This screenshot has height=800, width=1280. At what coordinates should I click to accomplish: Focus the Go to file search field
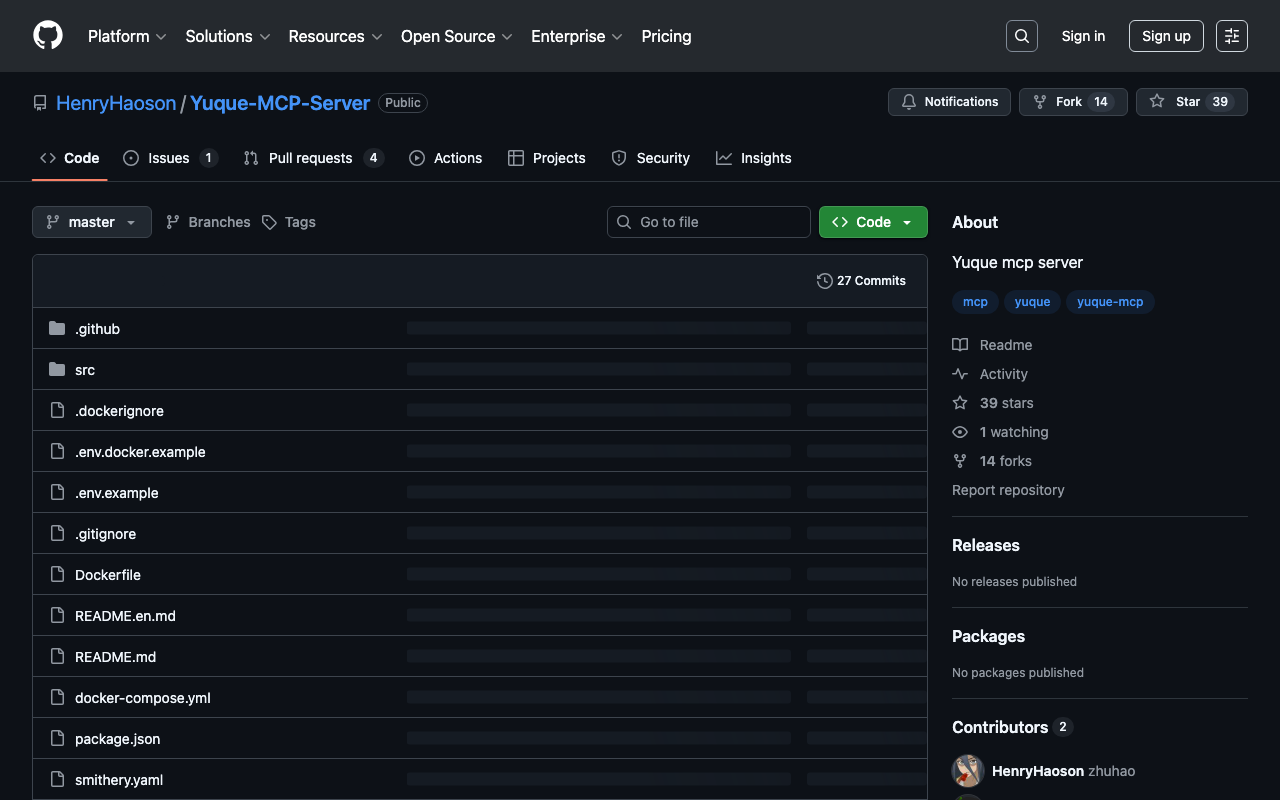click(x=709, y=222)
